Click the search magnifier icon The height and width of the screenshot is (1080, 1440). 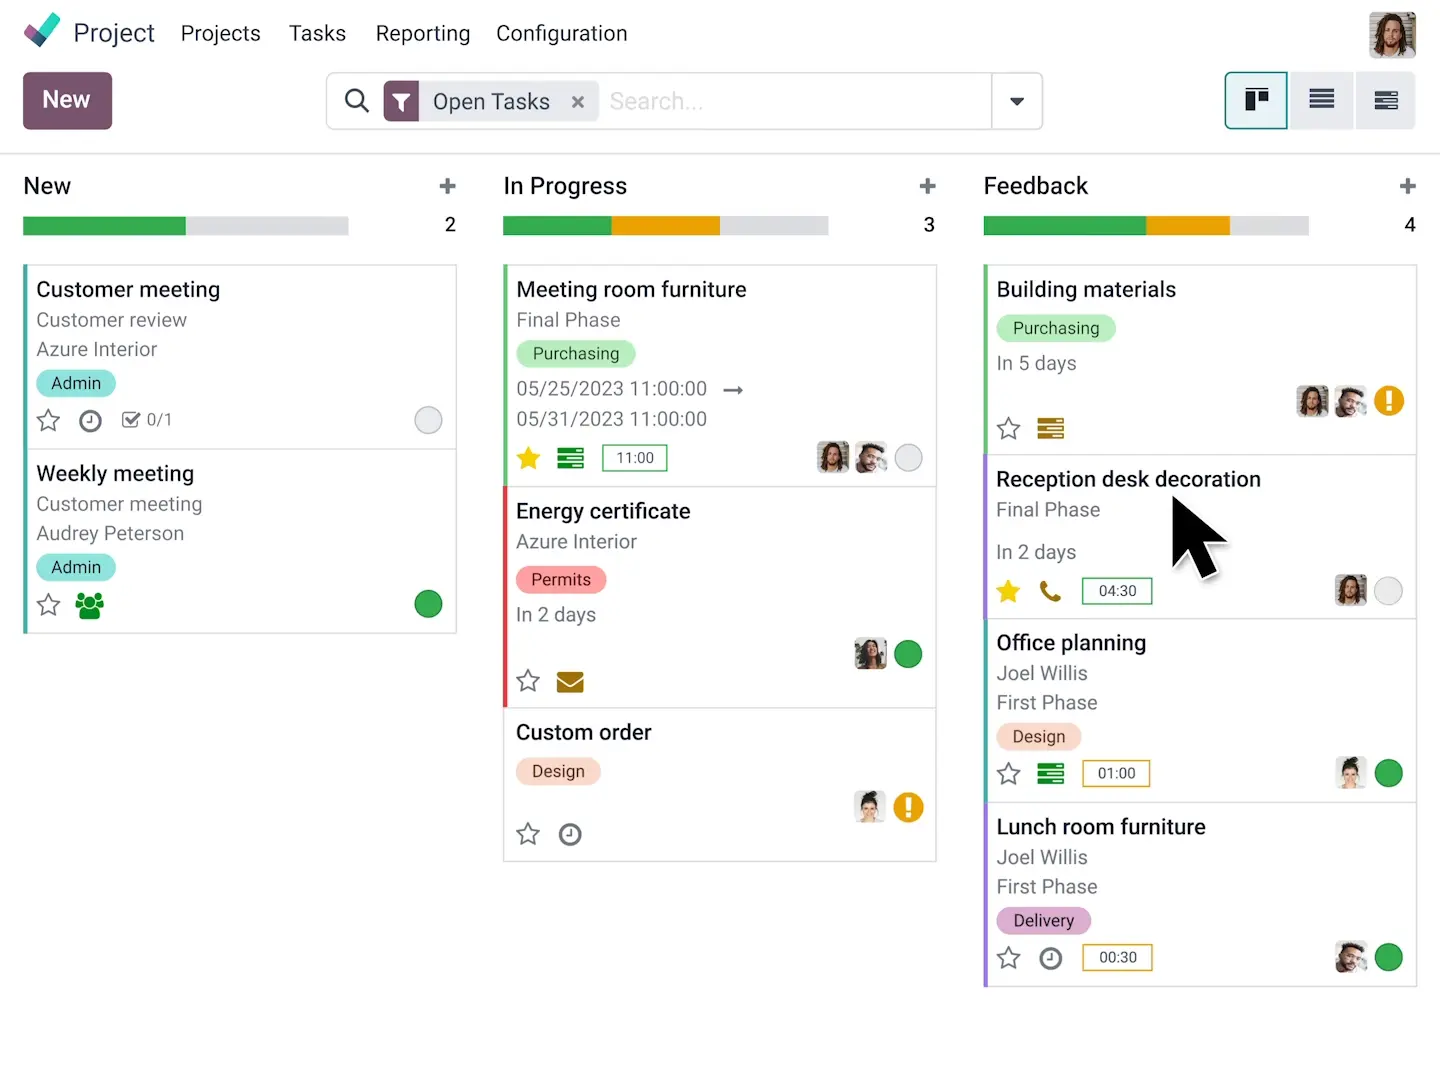point(356,101)
